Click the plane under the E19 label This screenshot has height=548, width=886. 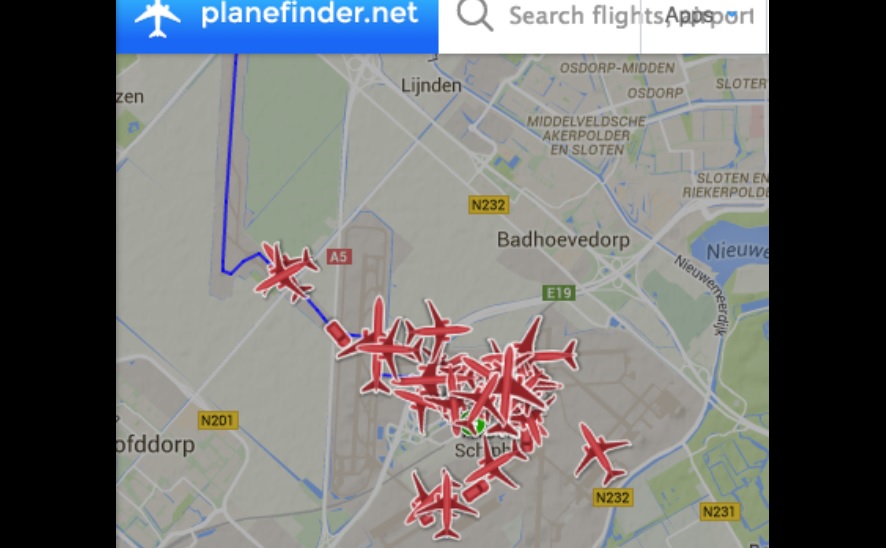click(x=544, y=346)
